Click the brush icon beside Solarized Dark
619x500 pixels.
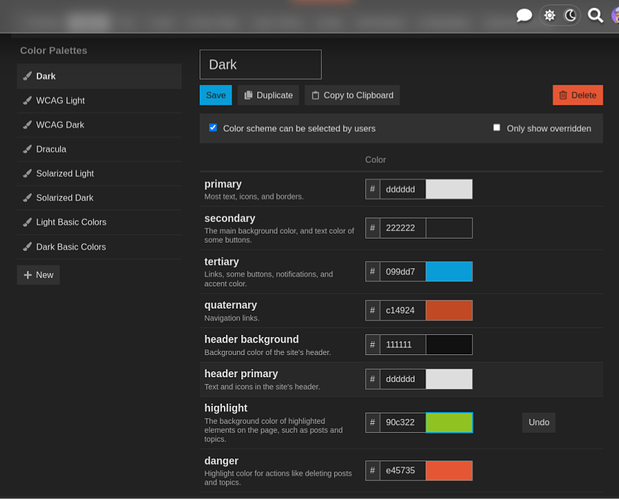pyautogui.click(x=27, y=198)
